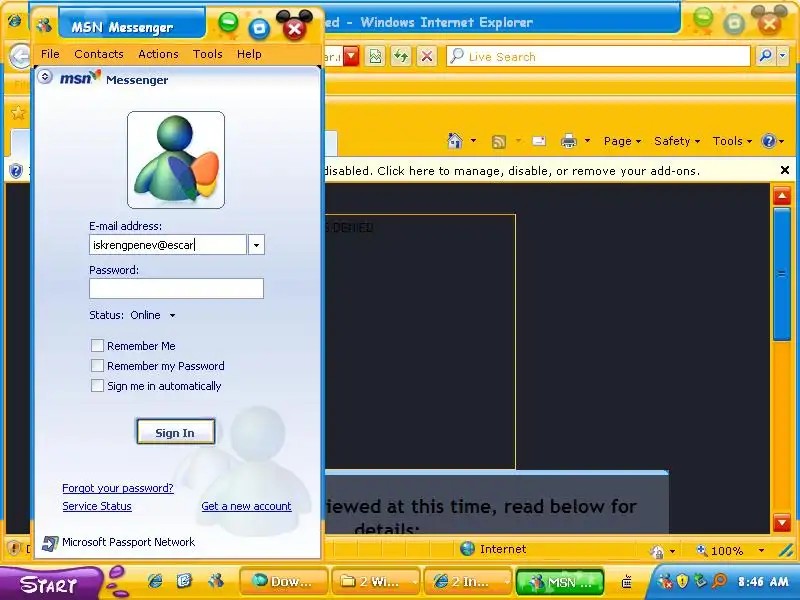The image size is (800, 600).
Task: Click the MSN Messenger title bar icon
Action: 44,24
